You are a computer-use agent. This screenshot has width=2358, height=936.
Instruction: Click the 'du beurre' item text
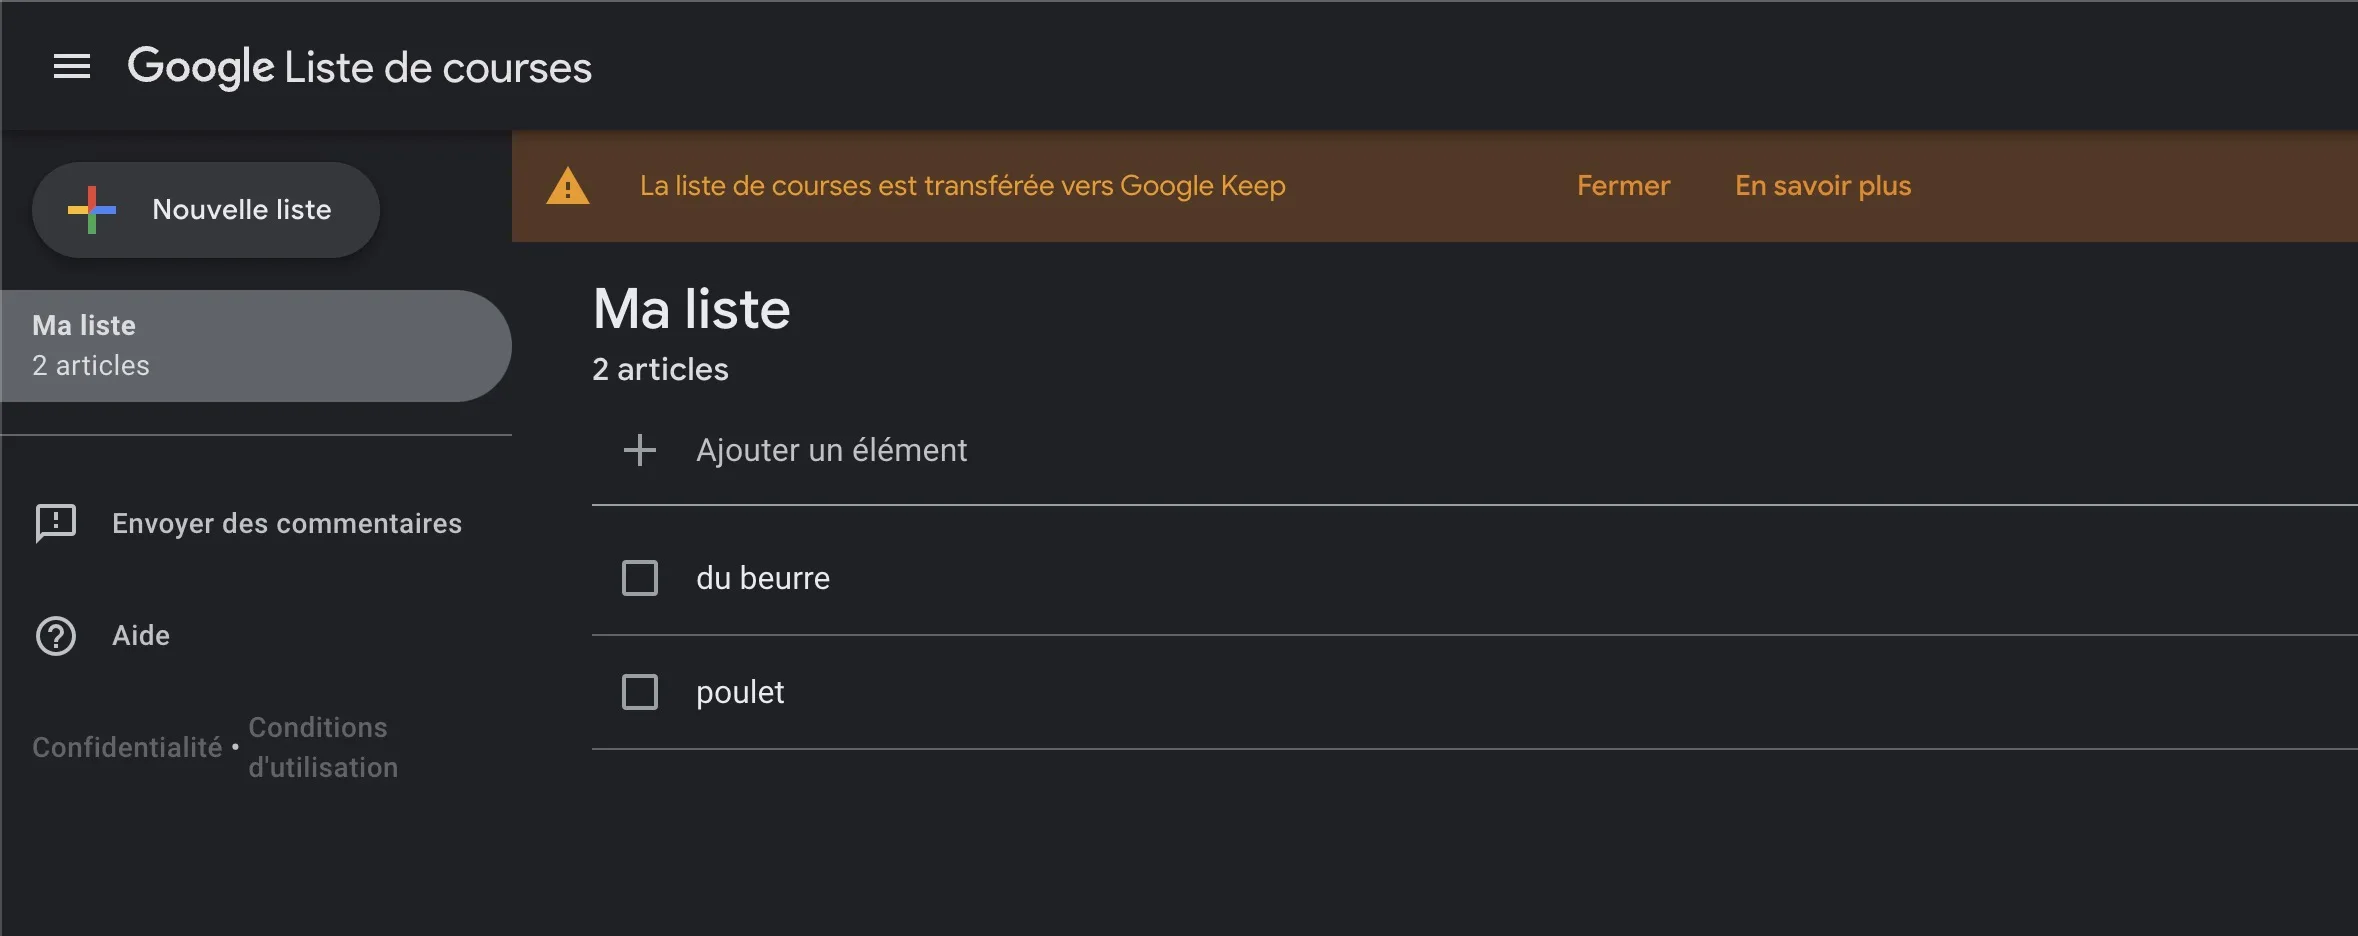tap(763, 578)
